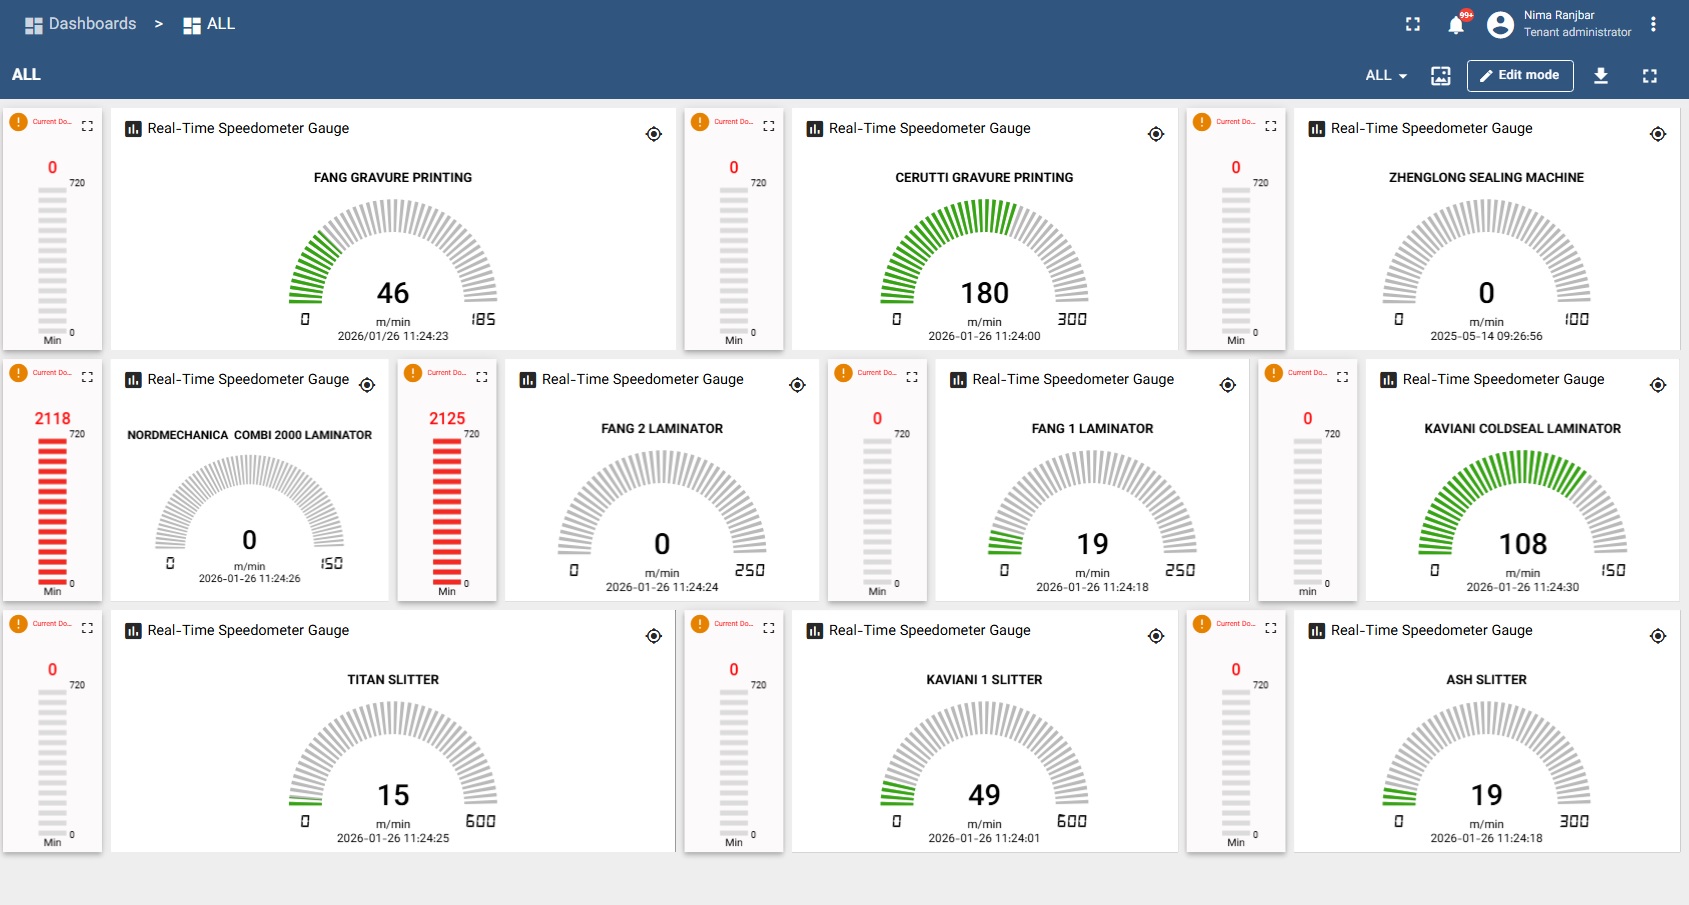Click the Edit mode button
Viewport: 1689px width, 905px height.
(1519, 75)
